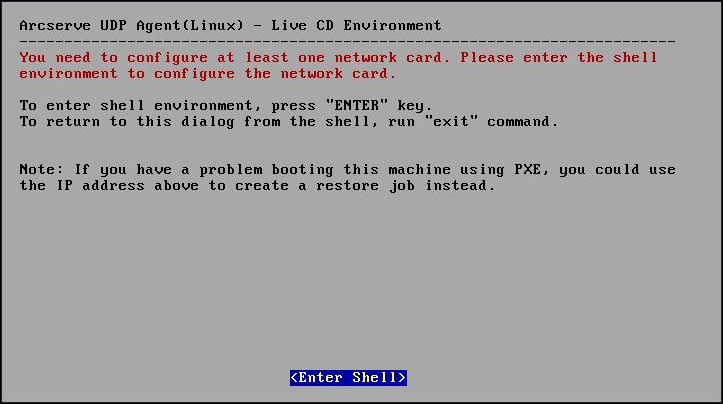
Task: Click red "Please enter the shell" text
Action: [x=559, y=58]
